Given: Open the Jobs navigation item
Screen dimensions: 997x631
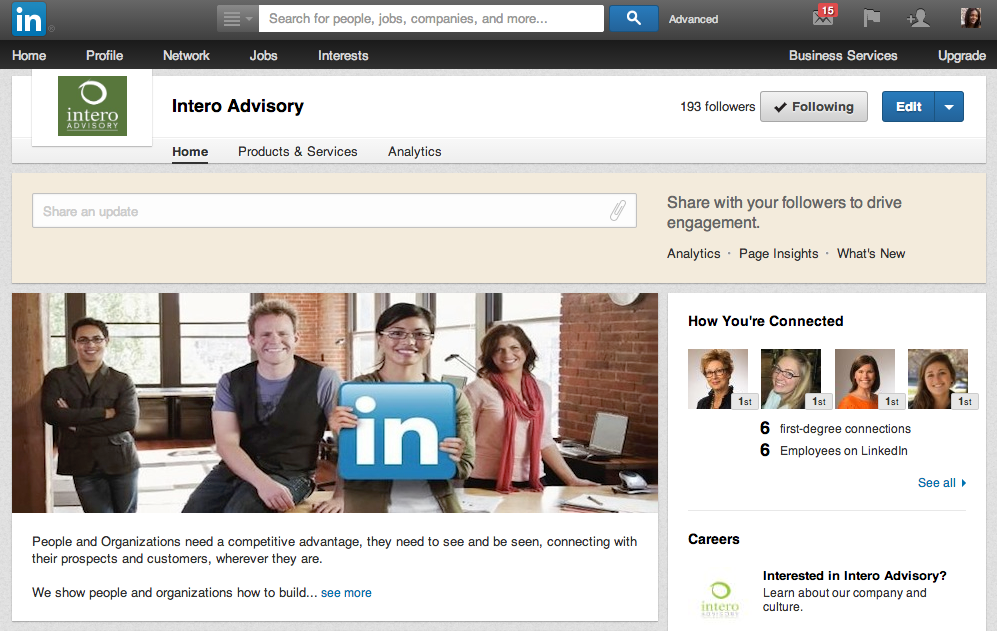Looking at the screenshot, I should pyautogui.click(x=263, y=55).
